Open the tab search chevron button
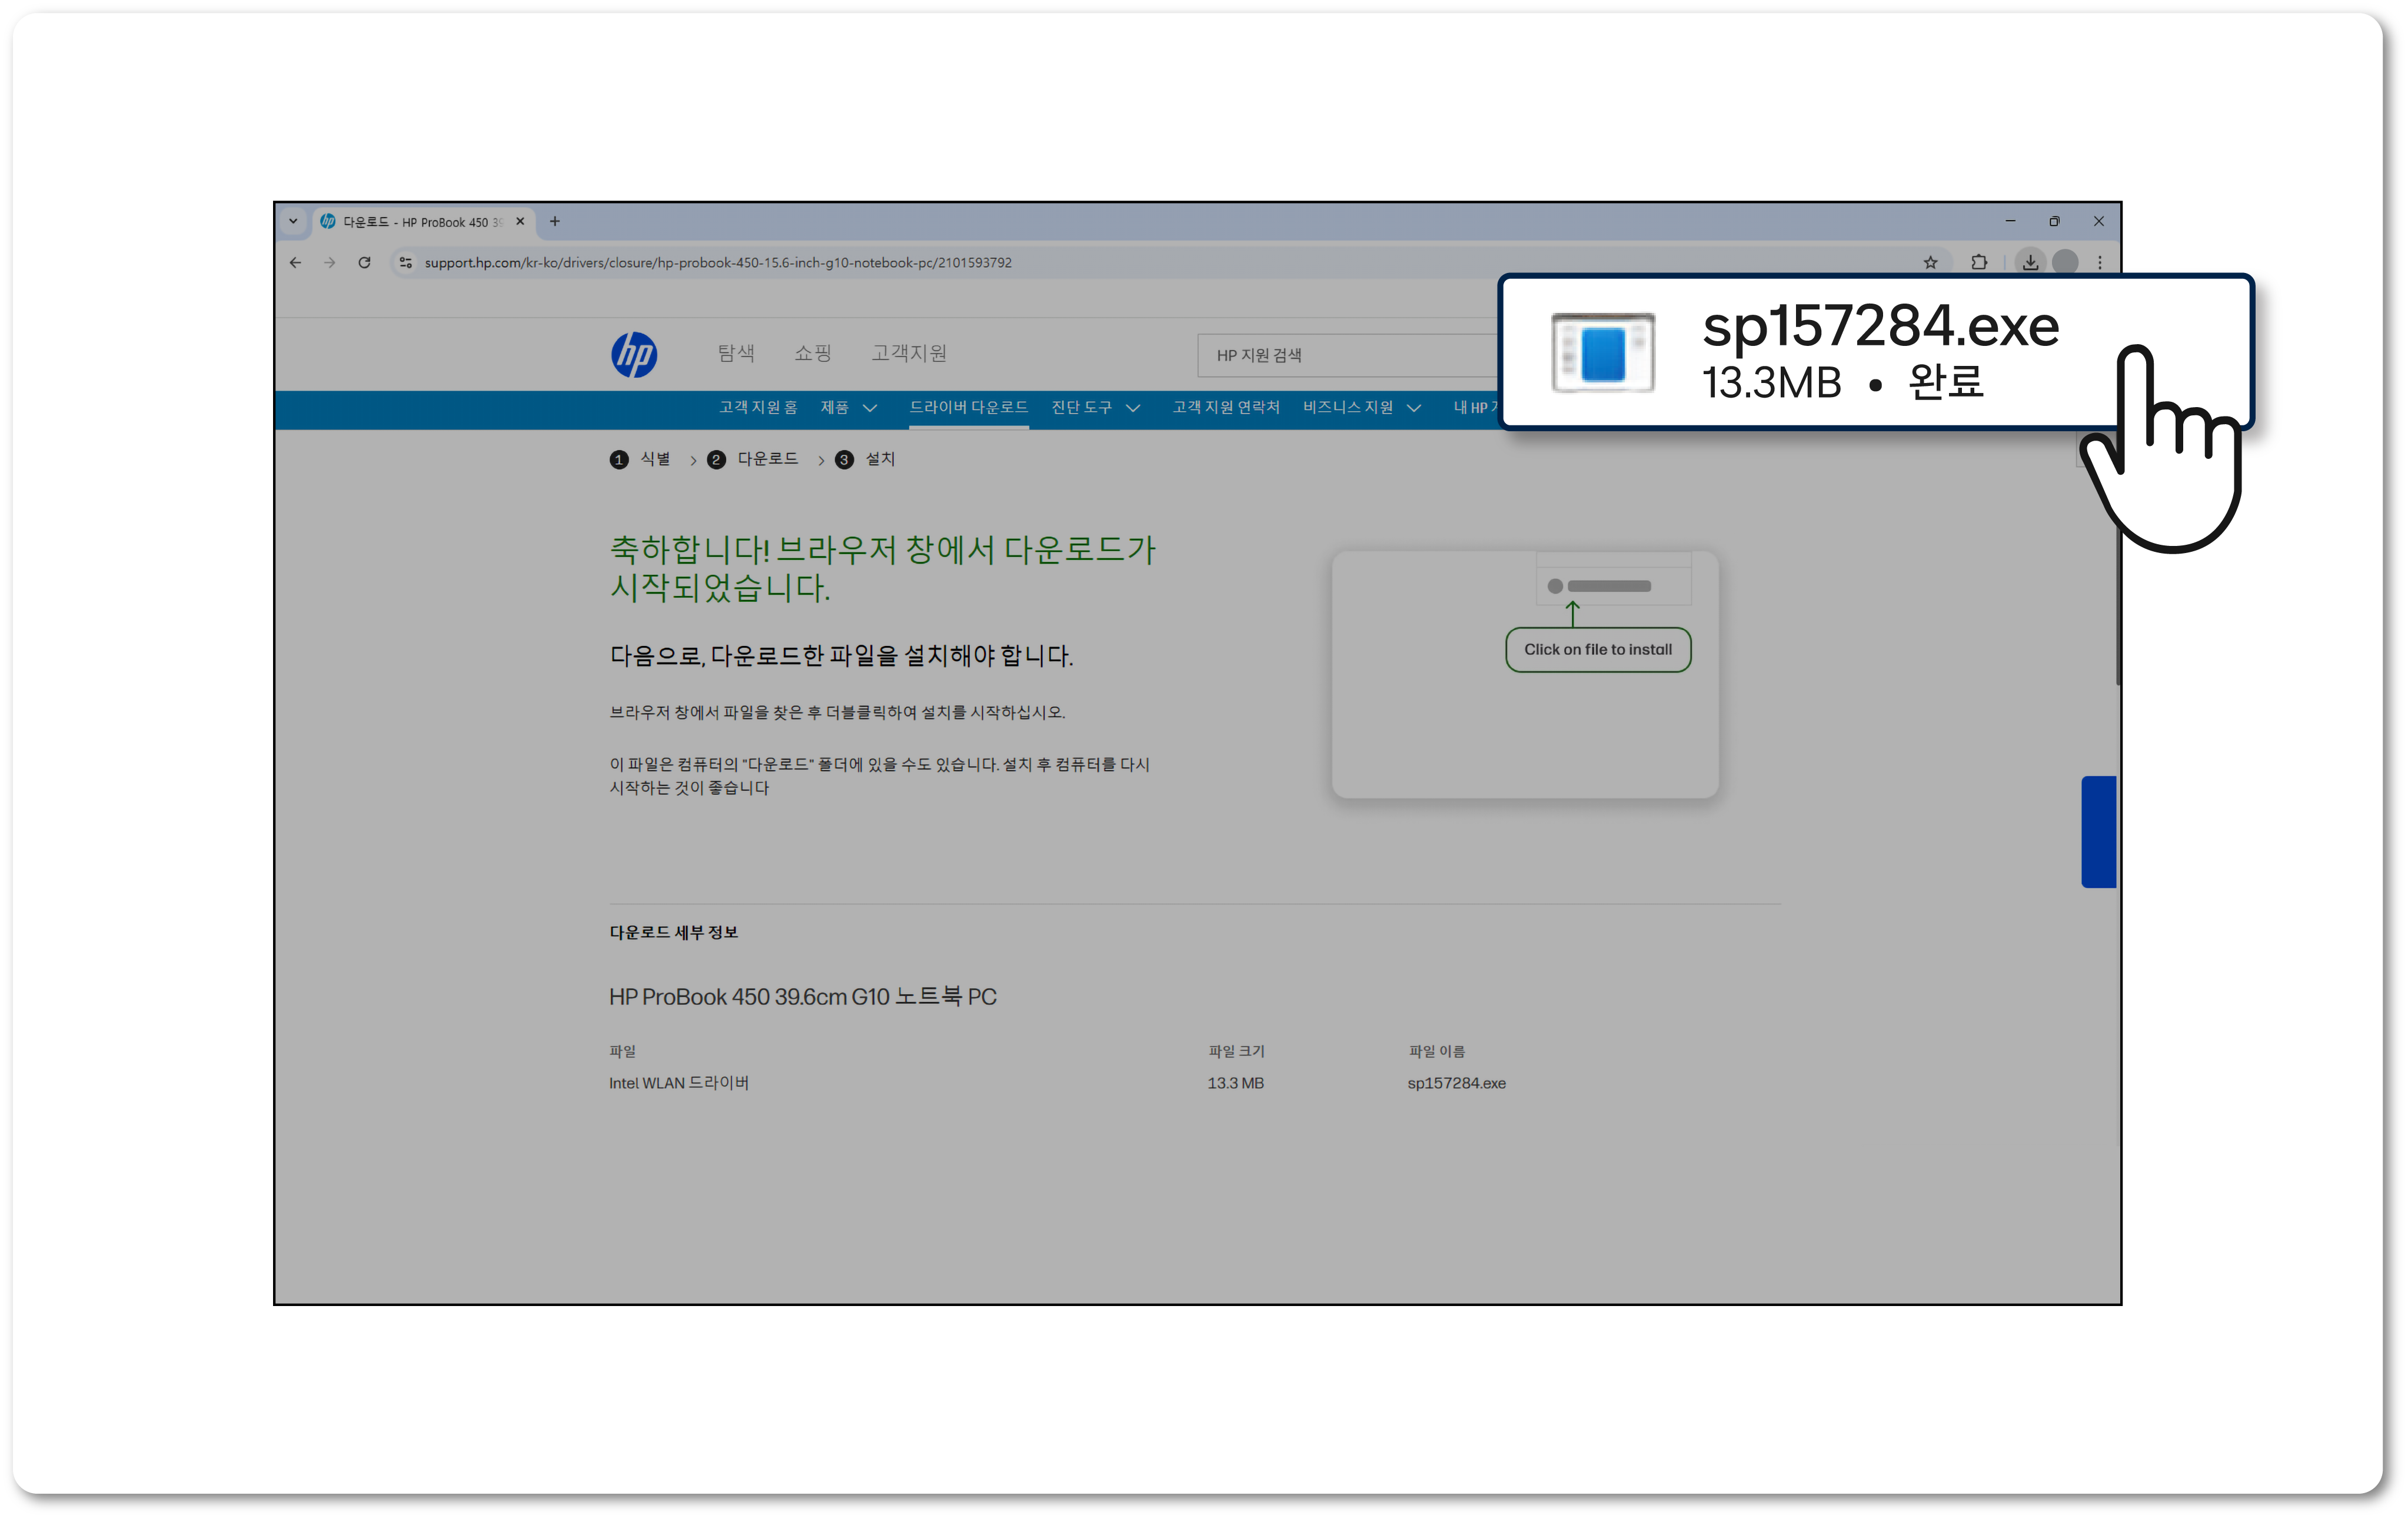2408x1519 pixels. pos(293,221)
